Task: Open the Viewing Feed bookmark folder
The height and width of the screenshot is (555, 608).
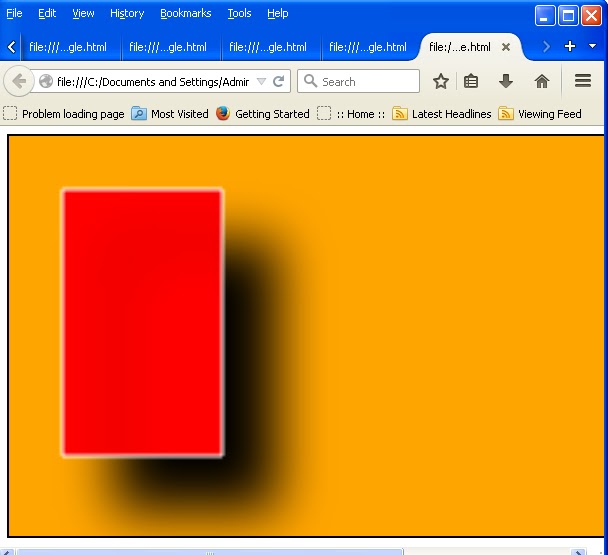Action: pyautogui.click(x=540, y=114)
